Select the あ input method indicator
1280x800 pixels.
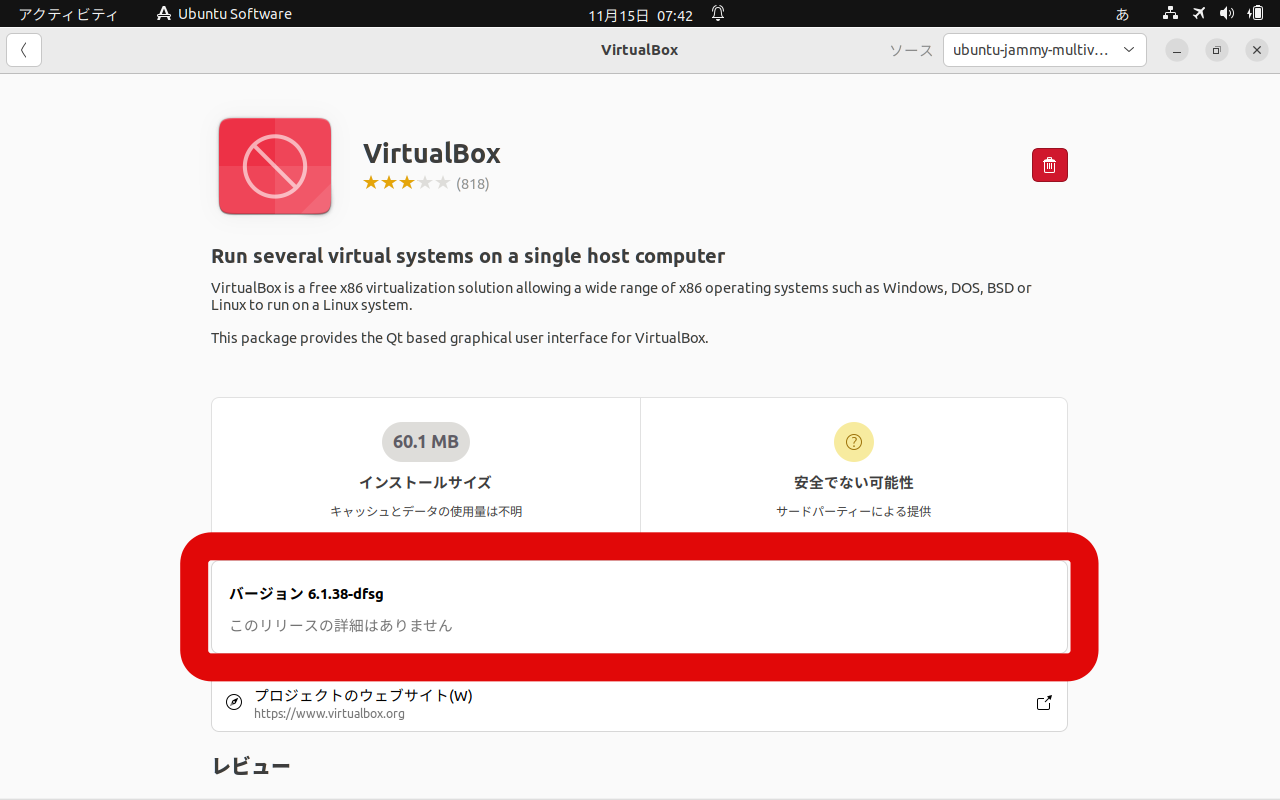point(1122,14)
